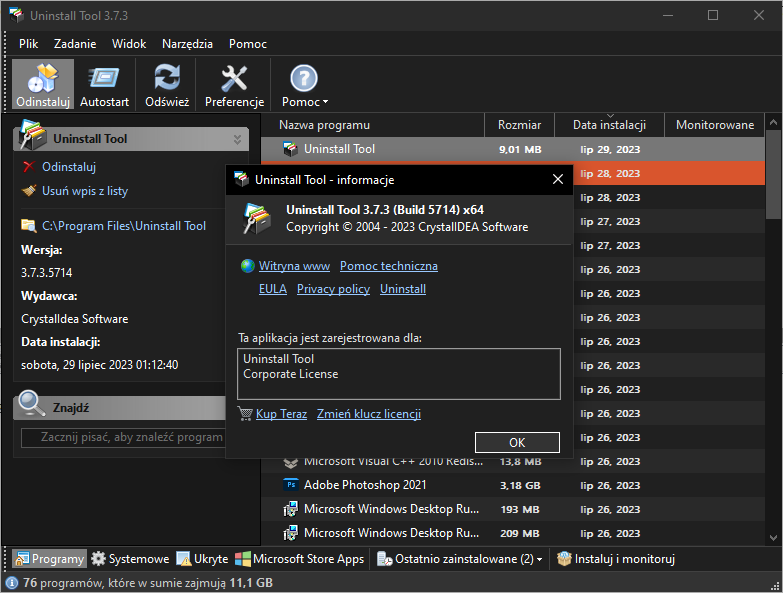This screenshot has height=593, width=783.
Task: Switch to Ukryte tab
Action: (x=202, y=559)
